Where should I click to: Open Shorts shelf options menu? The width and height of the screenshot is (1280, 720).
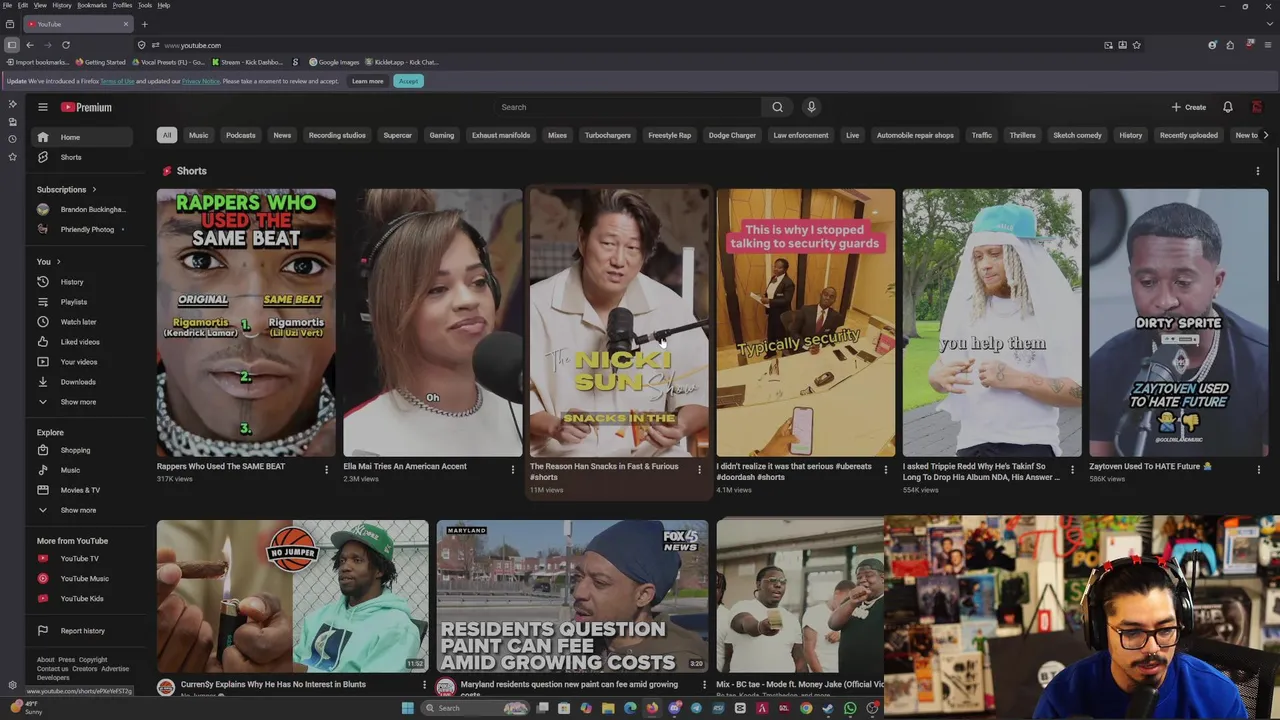pos(1258,171)
